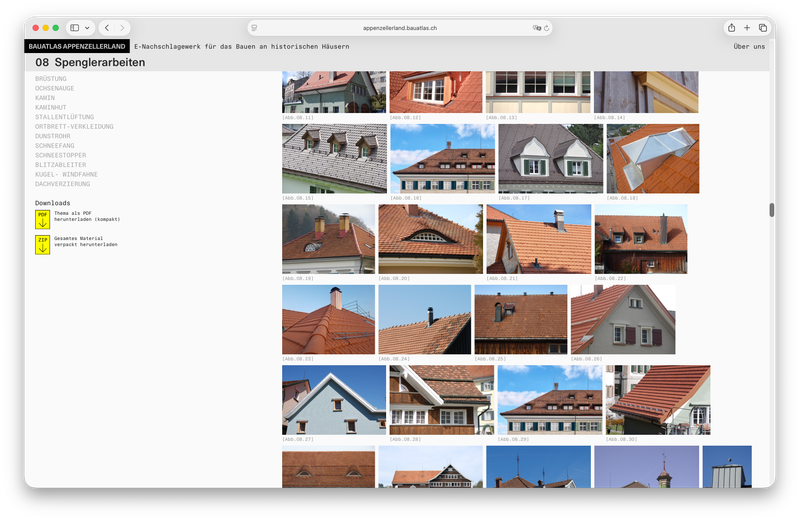Select OCHSENAUGE in the sidebar list
The width and height of the screenshot is (800, 520).
(55, 88)
